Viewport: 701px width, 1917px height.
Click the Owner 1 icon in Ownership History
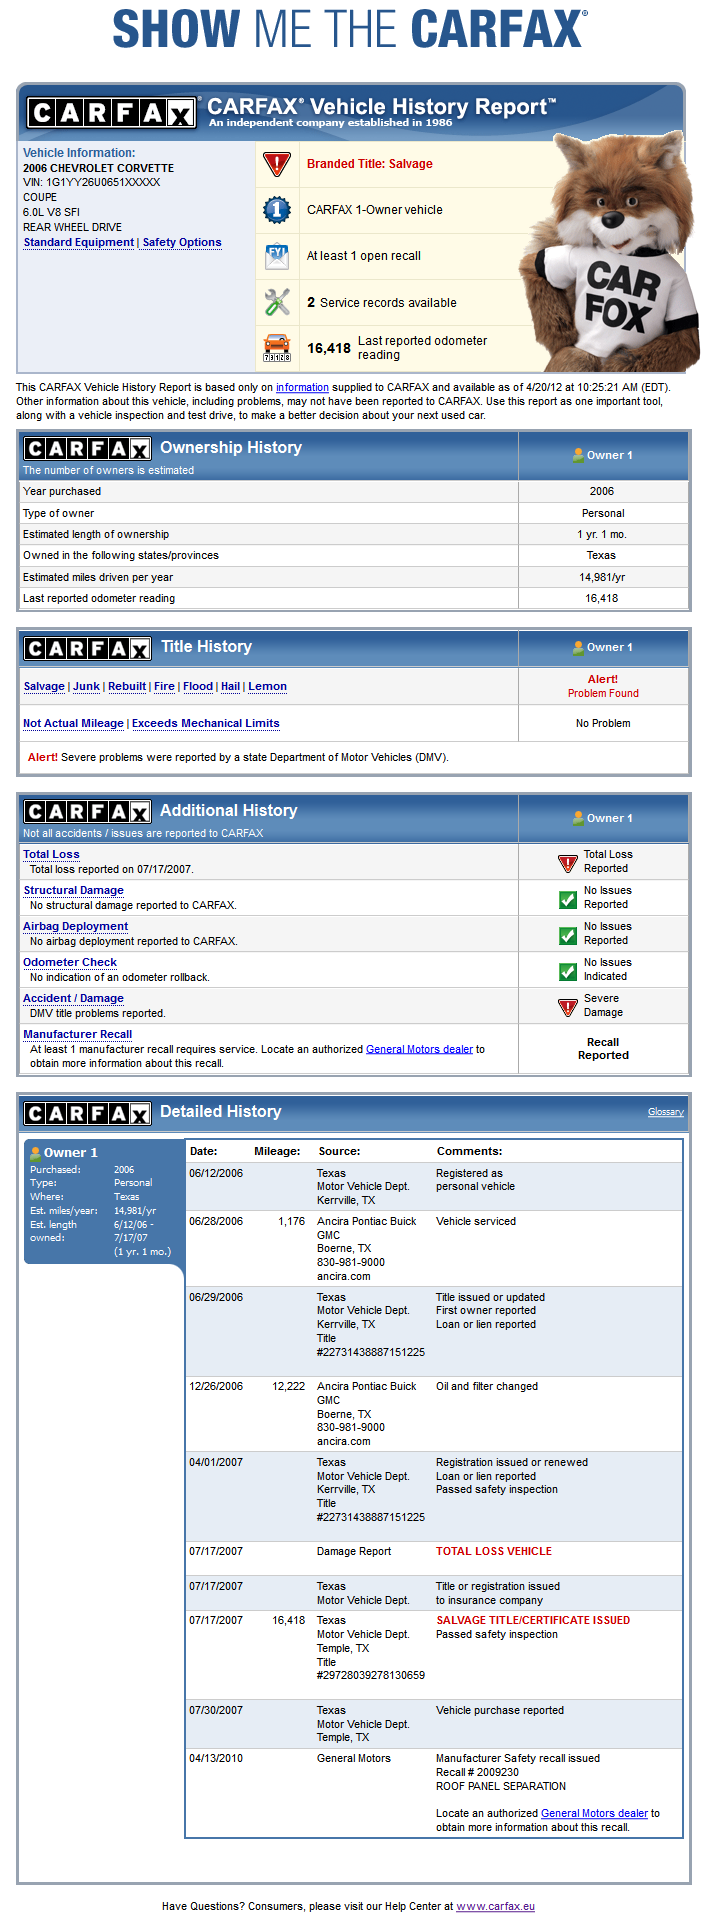[x=578, y=455]
